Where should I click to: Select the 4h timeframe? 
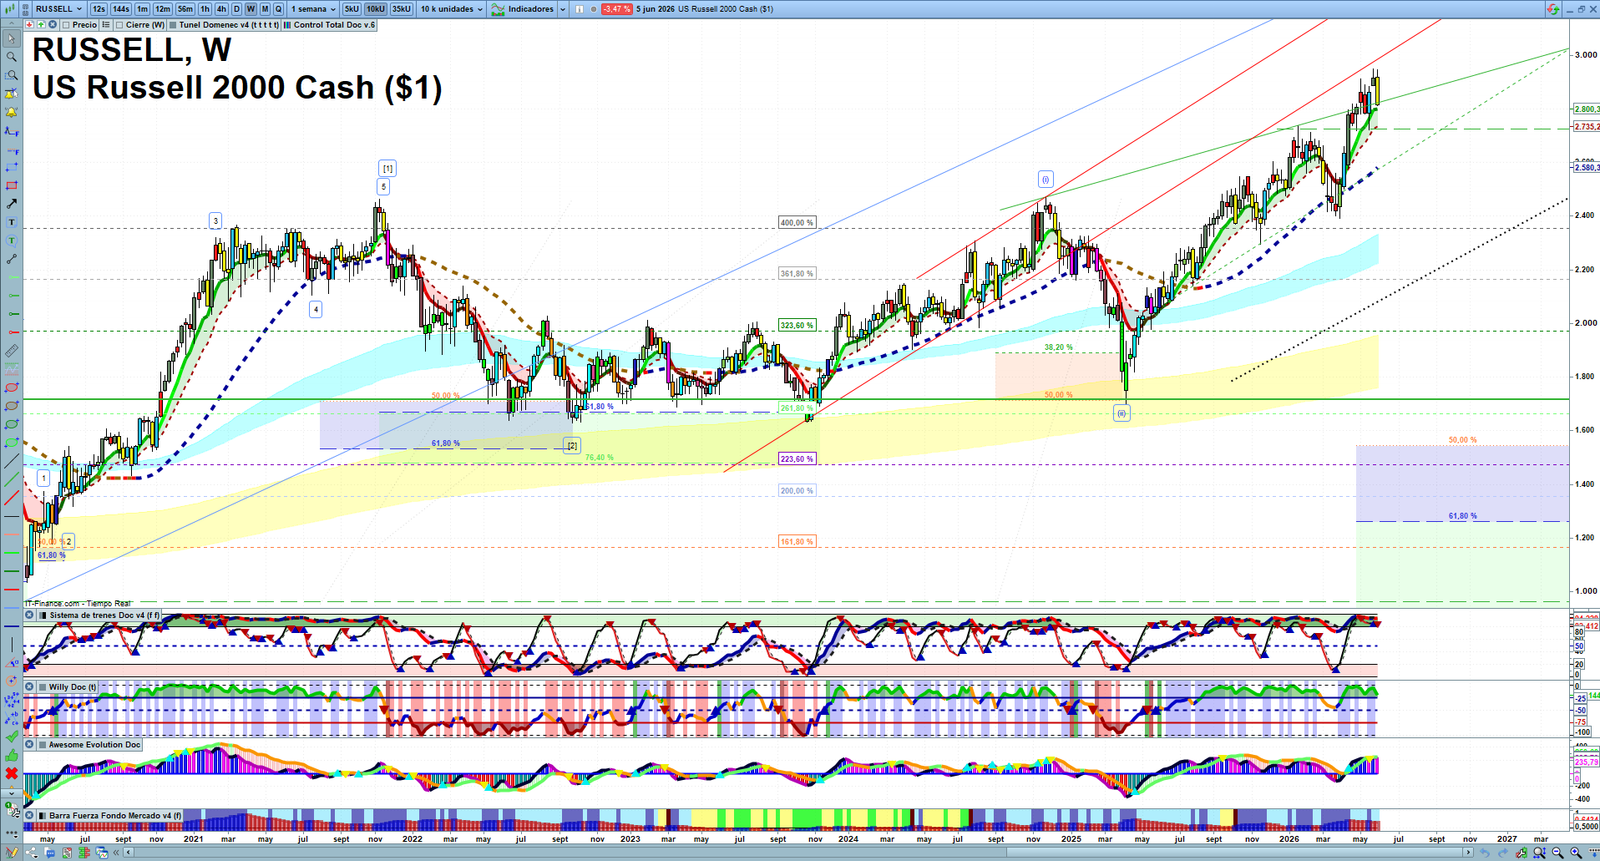221,9
